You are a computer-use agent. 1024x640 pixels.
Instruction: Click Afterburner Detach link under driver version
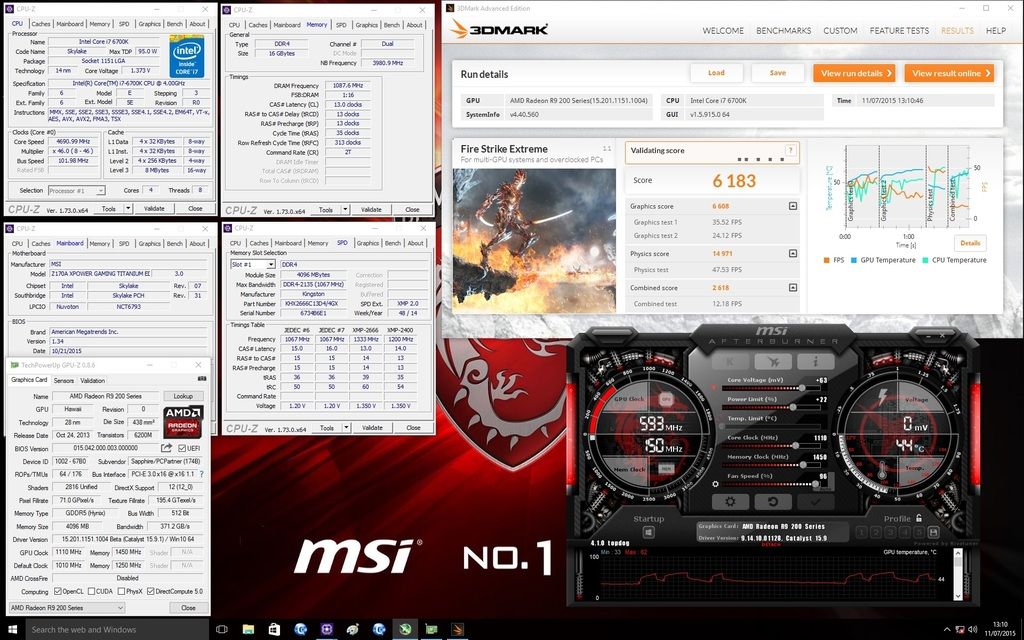point(771,544)
